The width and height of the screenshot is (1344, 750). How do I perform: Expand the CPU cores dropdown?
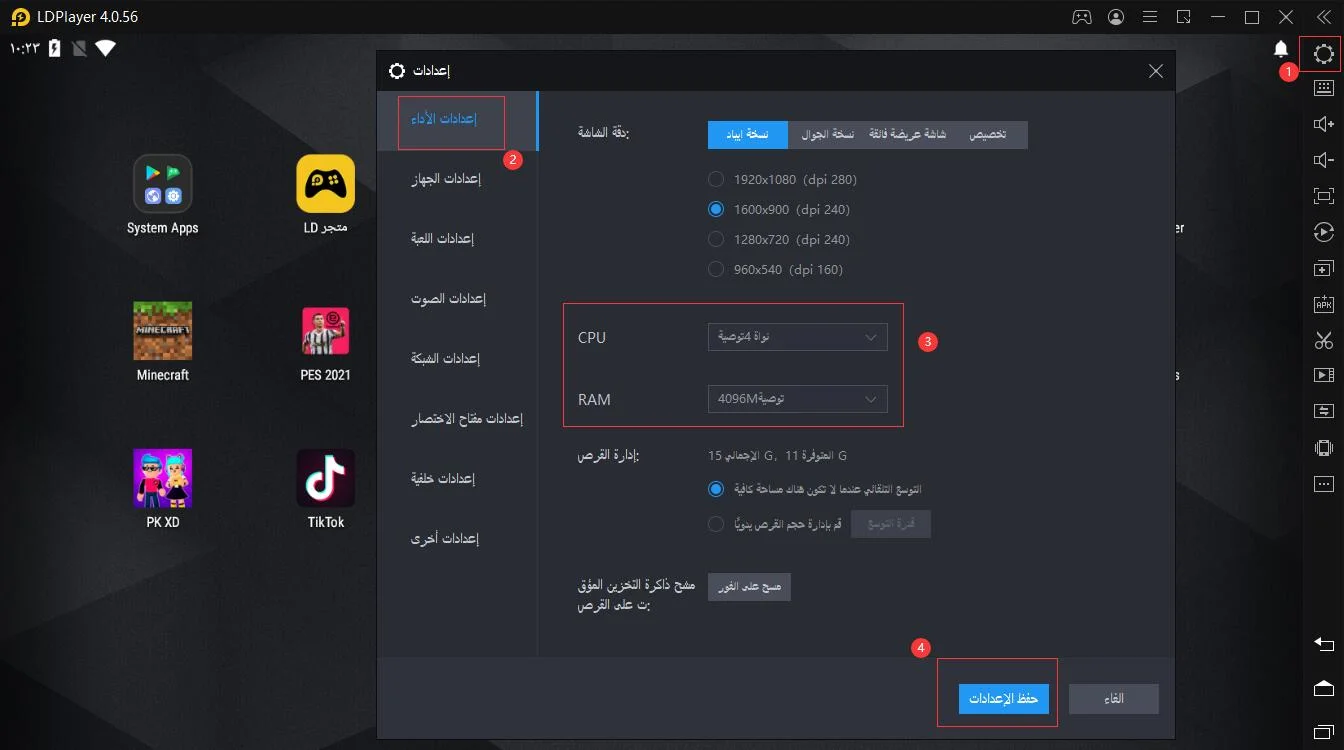[x=797, y=337]
